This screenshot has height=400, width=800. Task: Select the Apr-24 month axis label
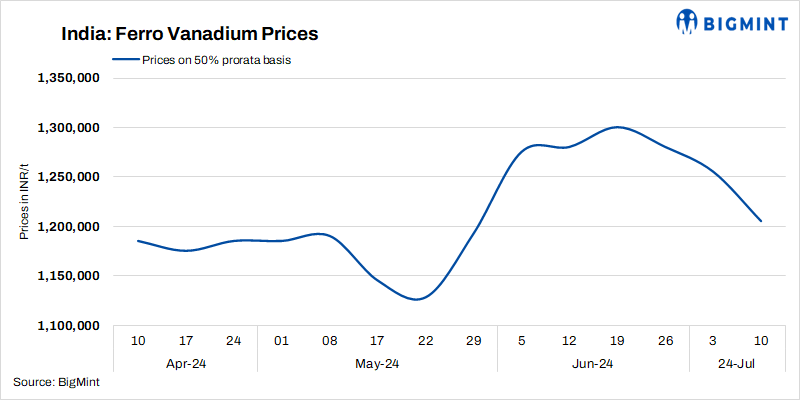tap(185, 363)
